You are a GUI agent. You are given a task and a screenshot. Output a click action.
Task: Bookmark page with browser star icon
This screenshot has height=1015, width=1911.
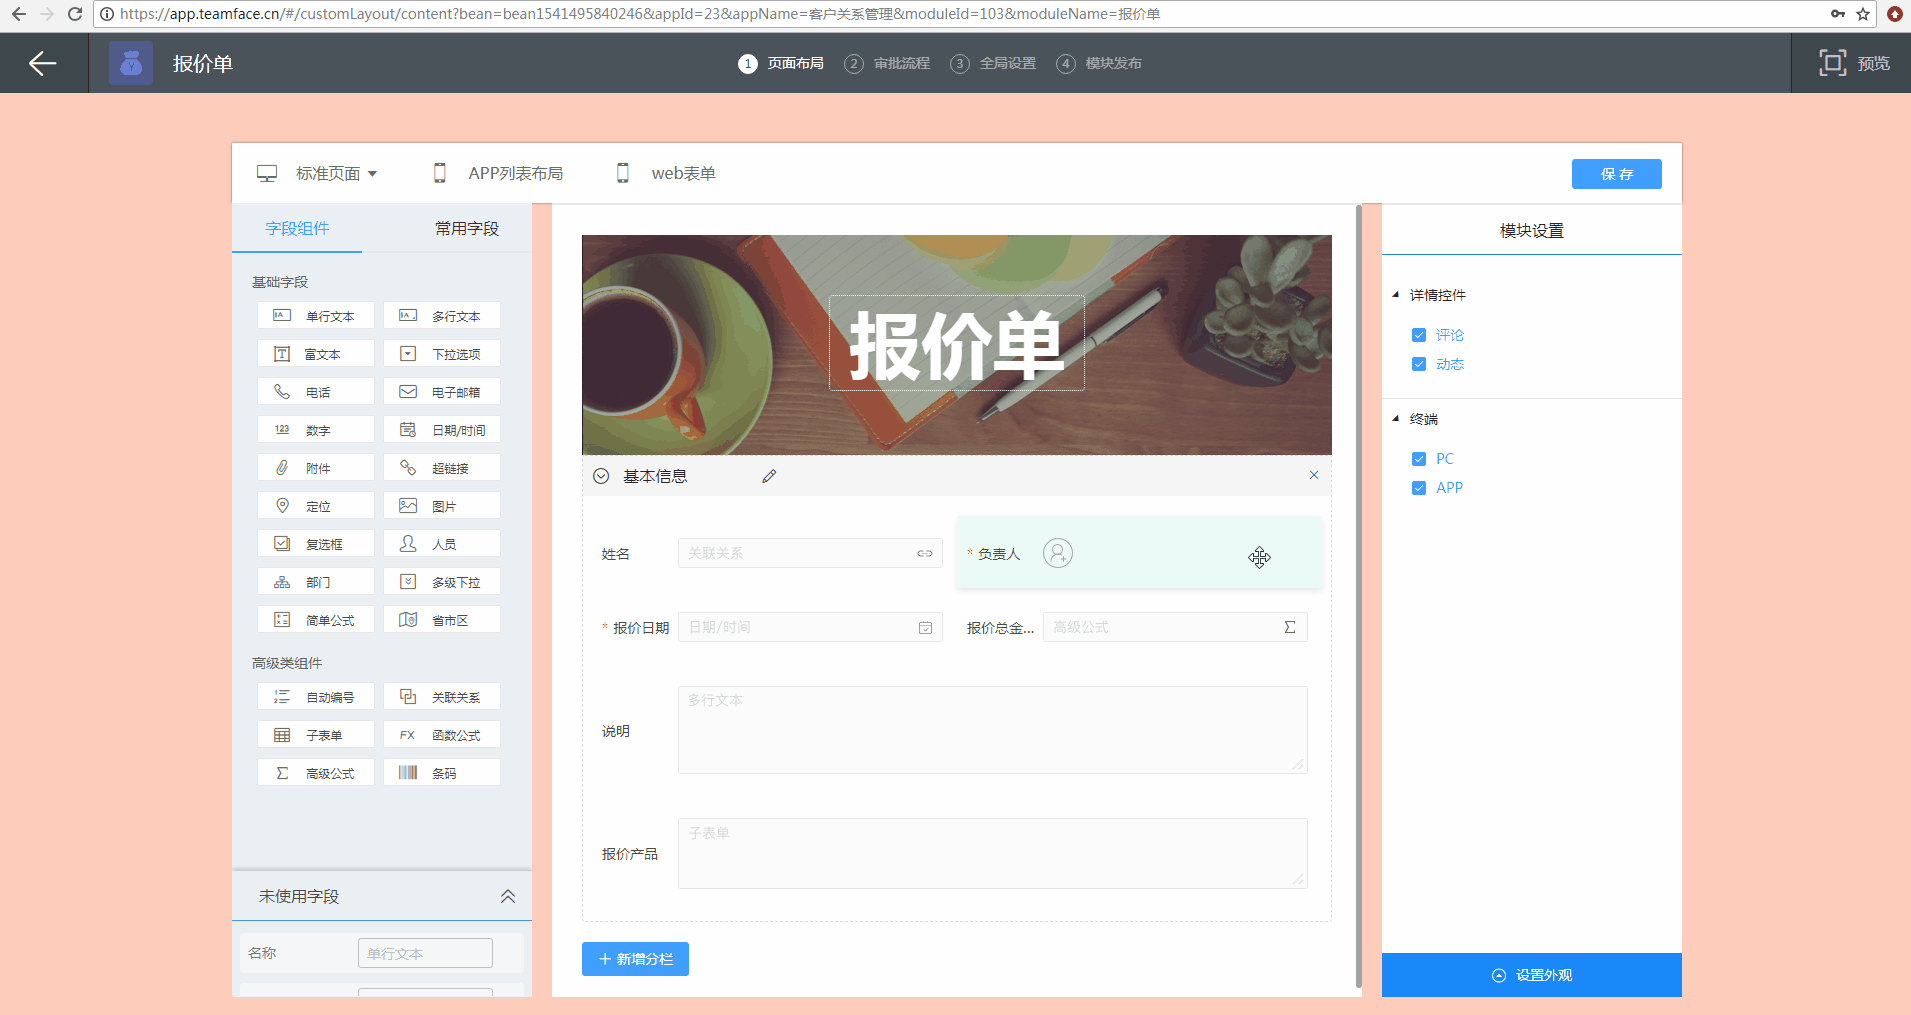pyautogui.click(x=1863, y=14)
